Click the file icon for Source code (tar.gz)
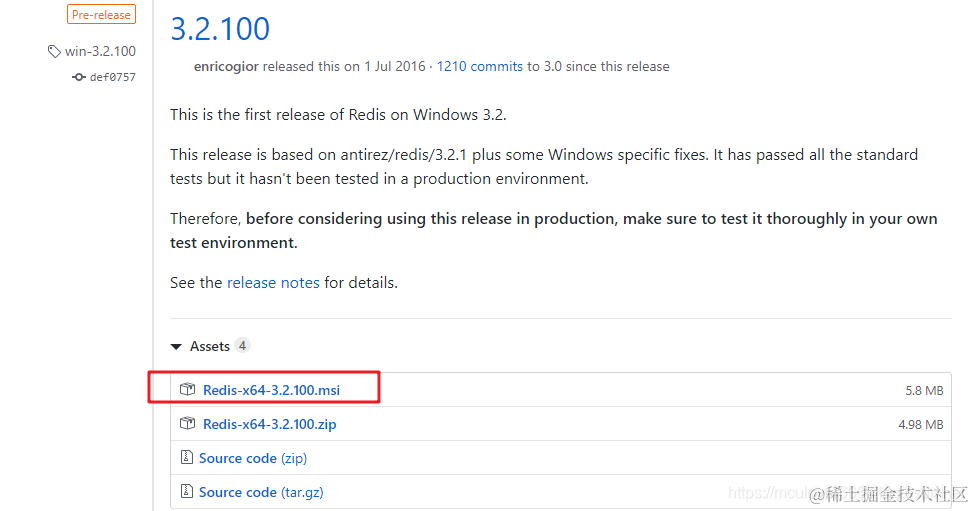Screen dimensions: 975x511 point(186,492)
